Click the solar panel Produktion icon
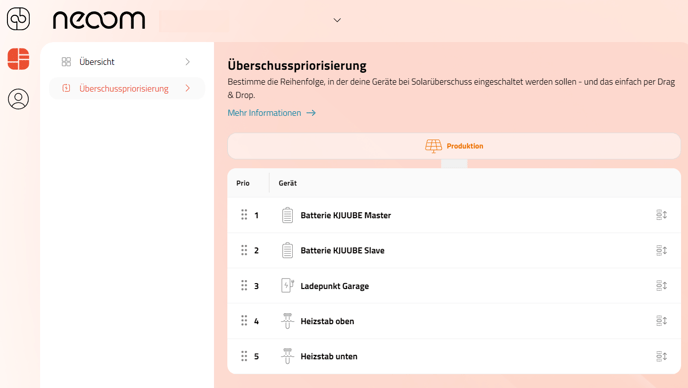This screenshot has height=388, width=688. pos(433,146)
